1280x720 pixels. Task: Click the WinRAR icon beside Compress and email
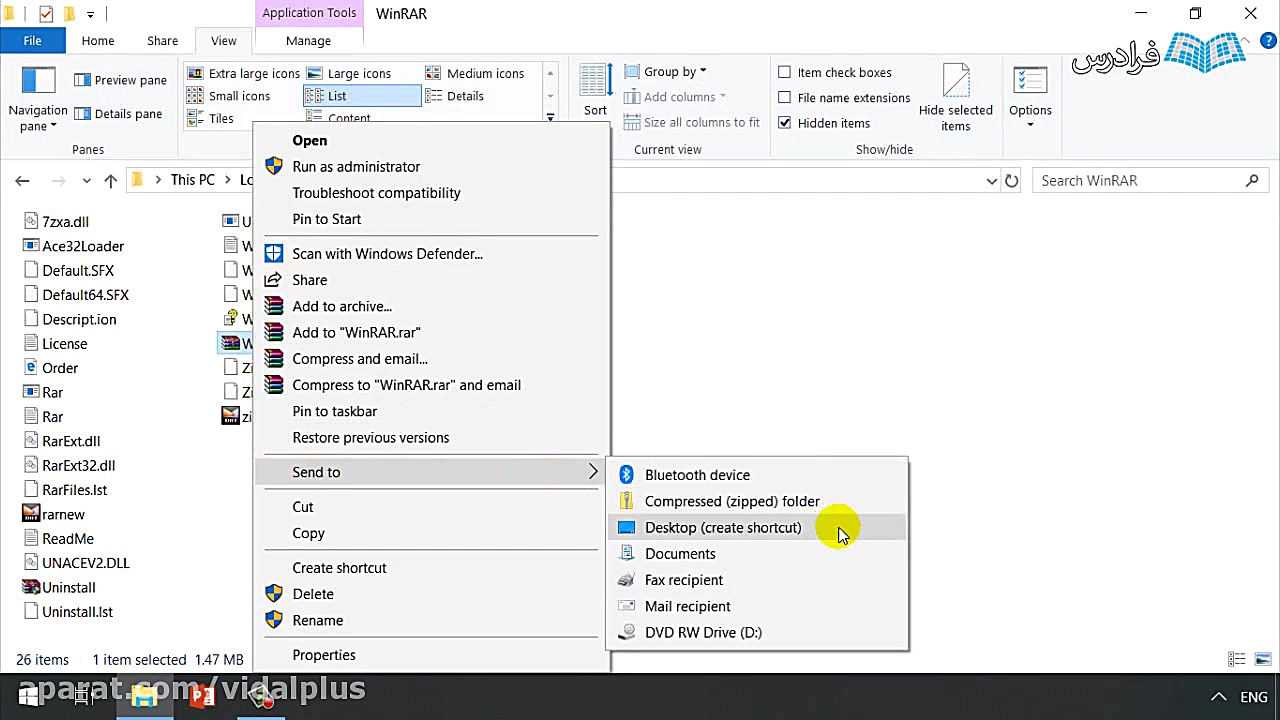click(273, 359)
